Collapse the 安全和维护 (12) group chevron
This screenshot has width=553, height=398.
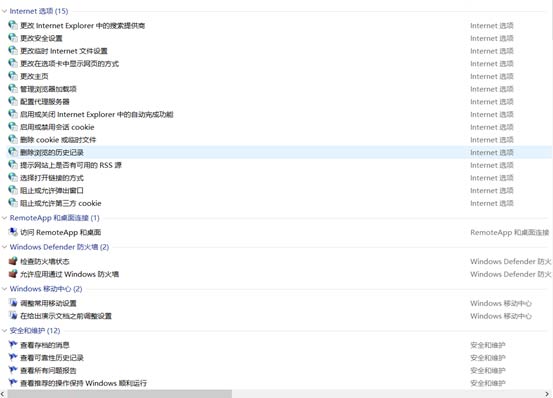4,330
